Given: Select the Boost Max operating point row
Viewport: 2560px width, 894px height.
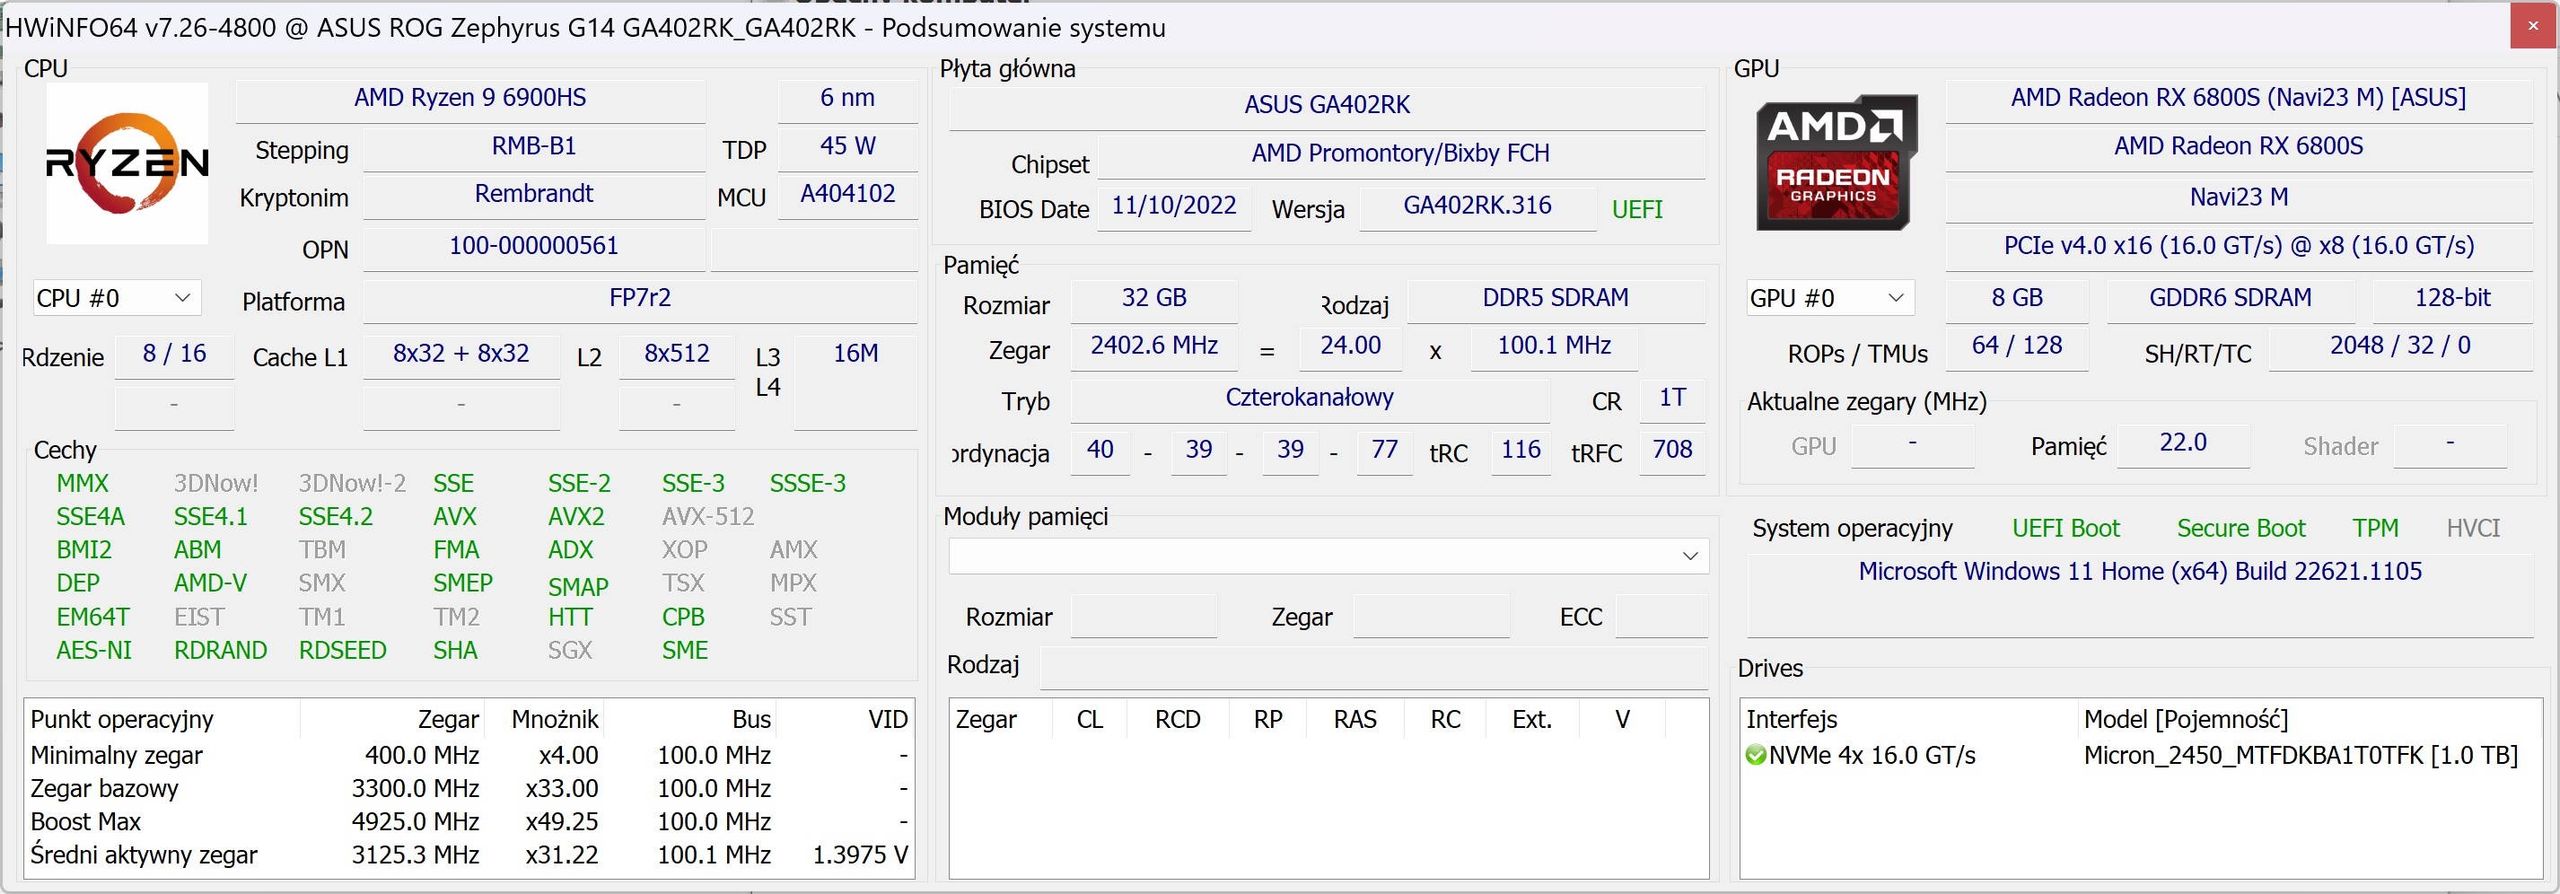Looking at the screenshot, I should point(469,822).
